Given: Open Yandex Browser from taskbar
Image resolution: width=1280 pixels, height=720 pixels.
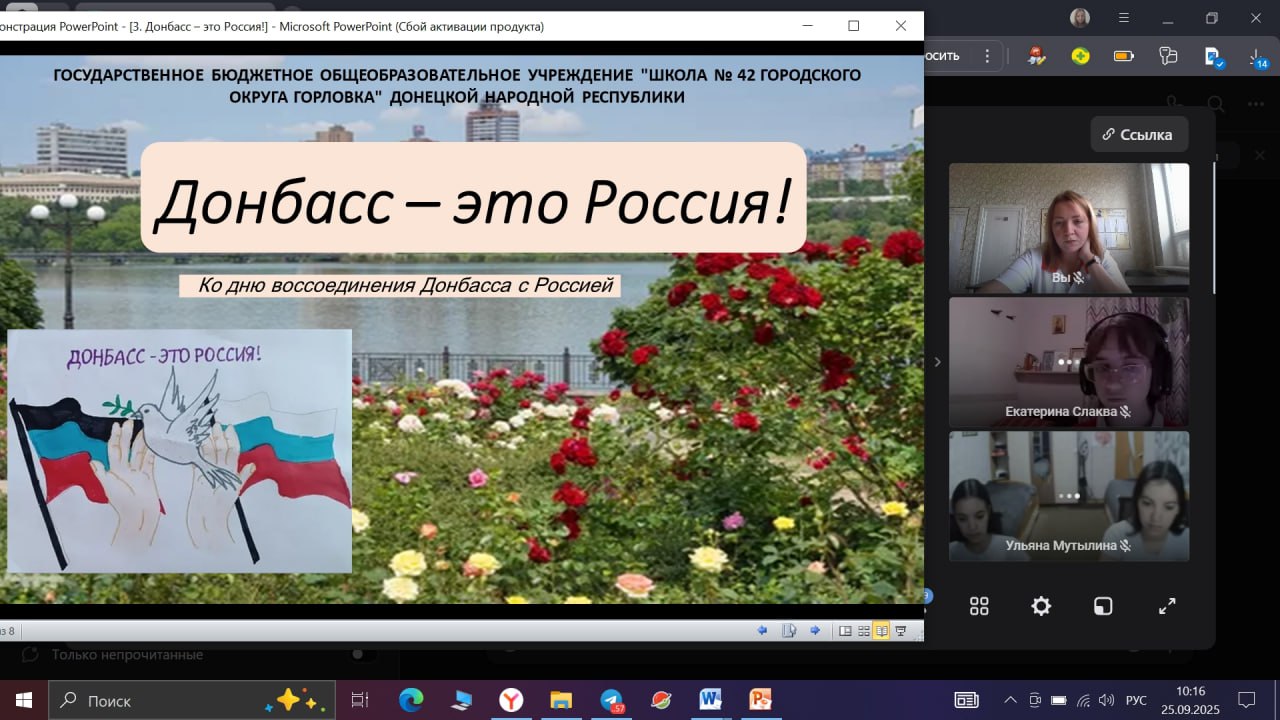Looking at the screenshot, I should (511, 700).
